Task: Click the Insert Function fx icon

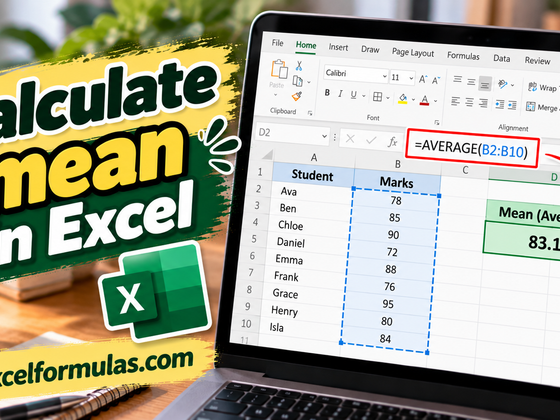Action: click(392, 142)
